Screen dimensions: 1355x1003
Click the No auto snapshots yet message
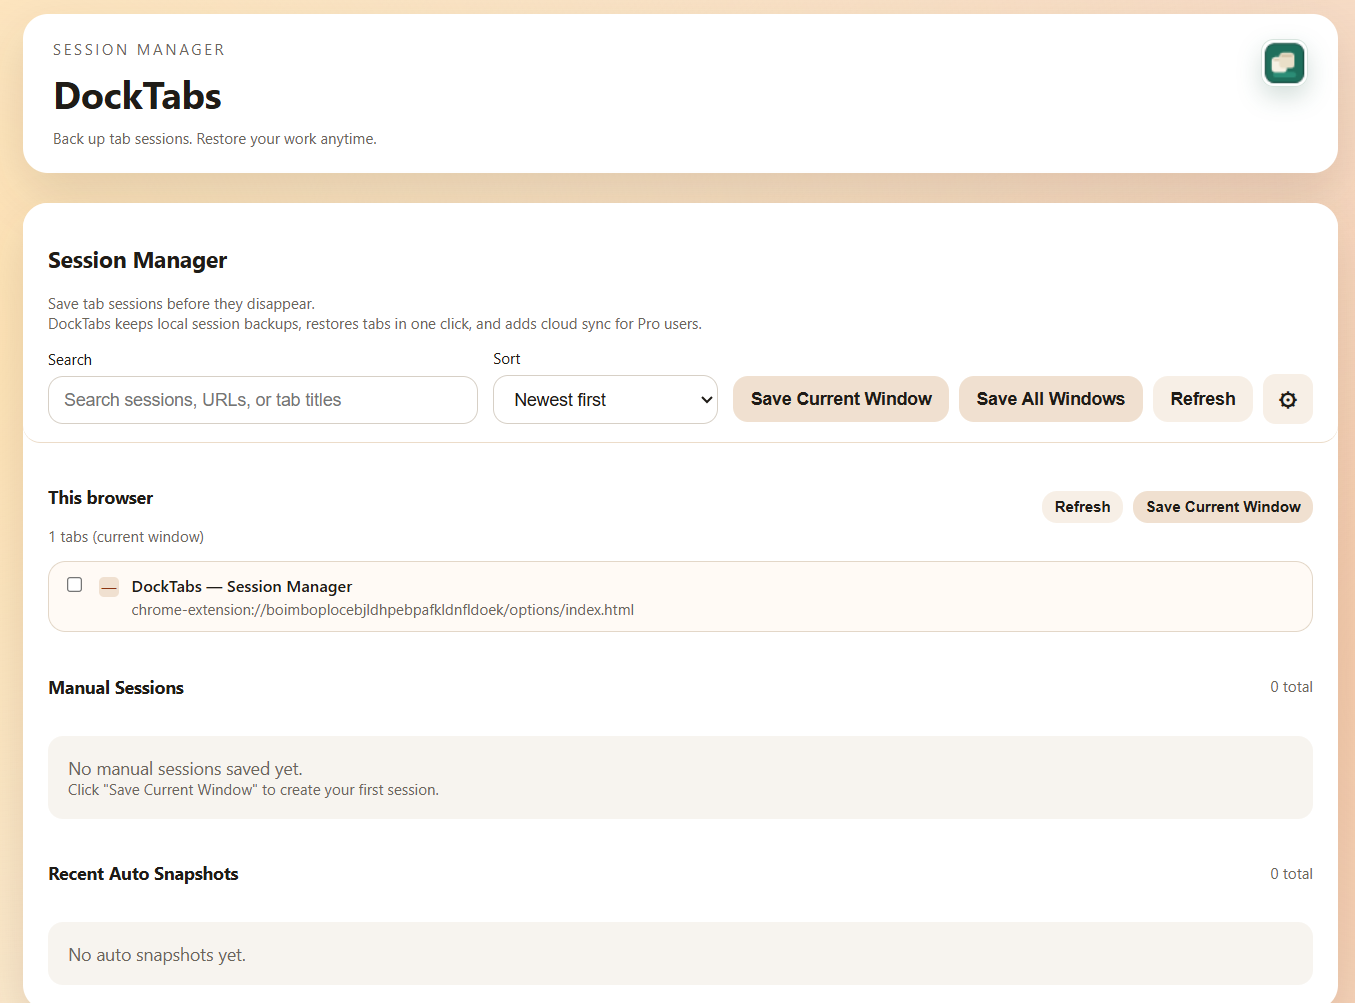click(156, 954)
